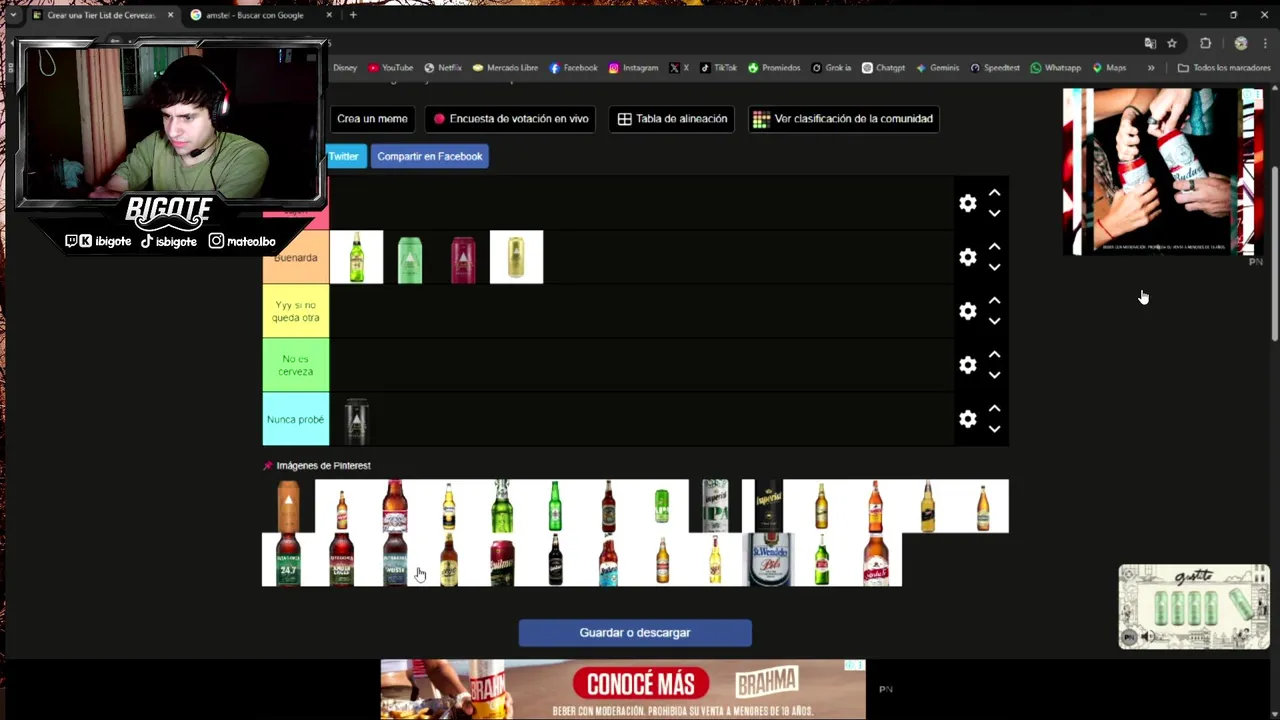The width and height of the screenshot is (1280, 720).
Task: Move the Buenarda tier down with its arrow
Action: pos(994,267)
